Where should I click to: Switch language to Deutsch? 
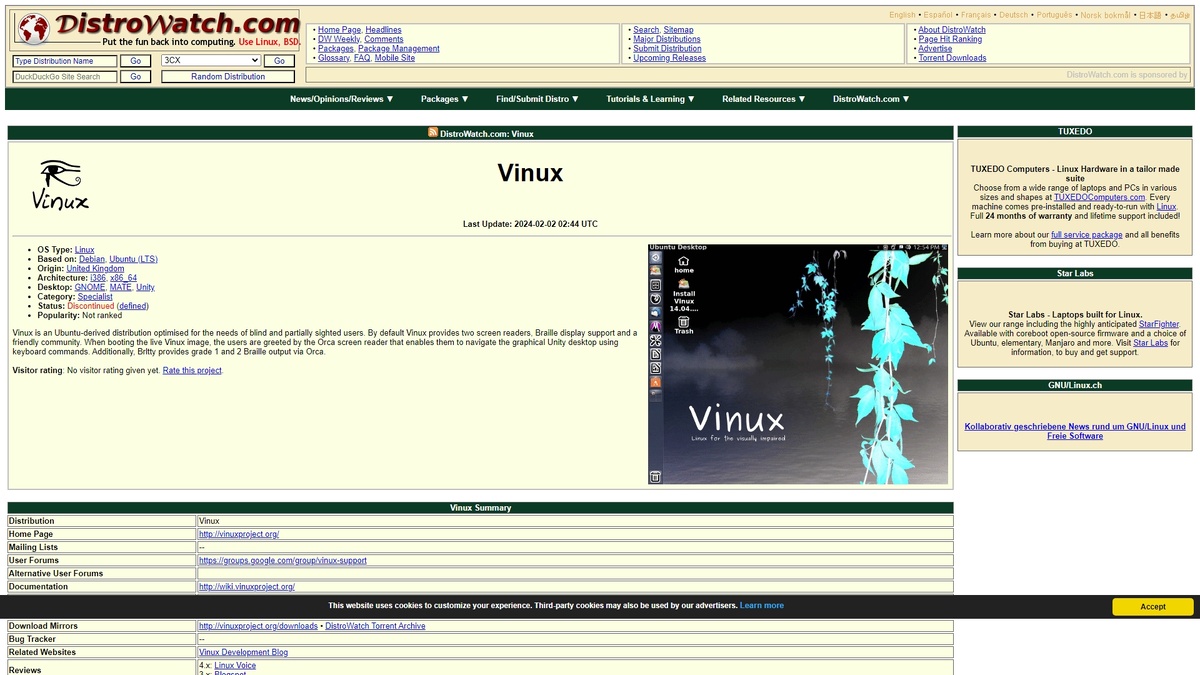[x=1013, y=15]
